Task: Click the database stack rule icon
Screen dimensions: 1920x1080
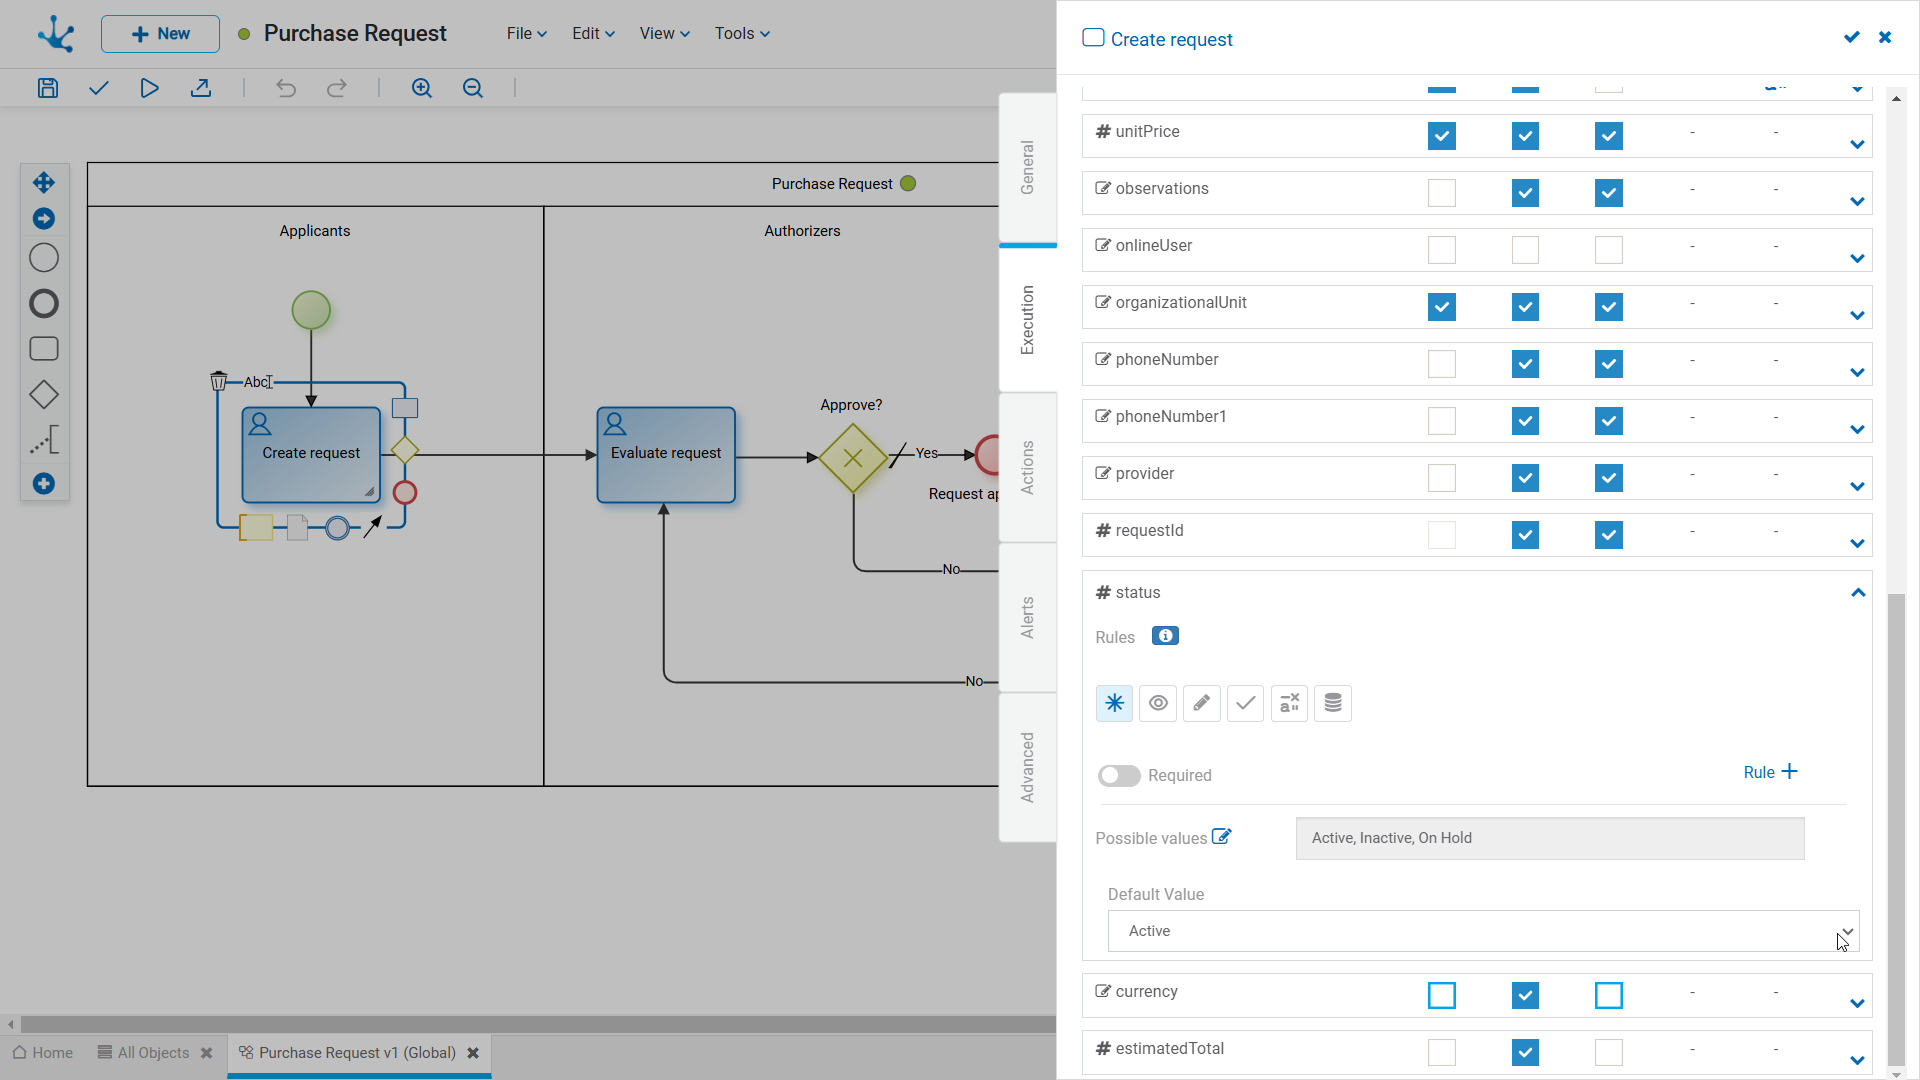Action: 1333,703
